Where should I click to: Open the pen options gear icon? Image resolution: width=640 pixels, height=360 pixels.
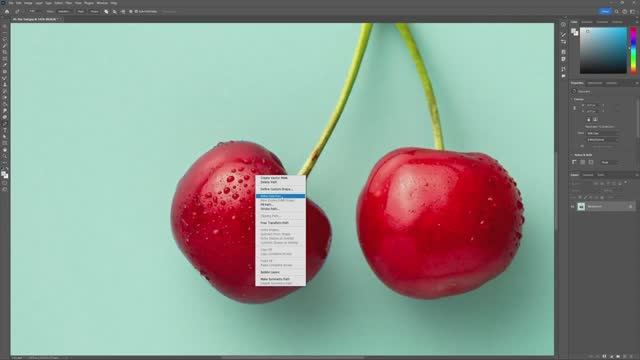click(x=131, y=11)
